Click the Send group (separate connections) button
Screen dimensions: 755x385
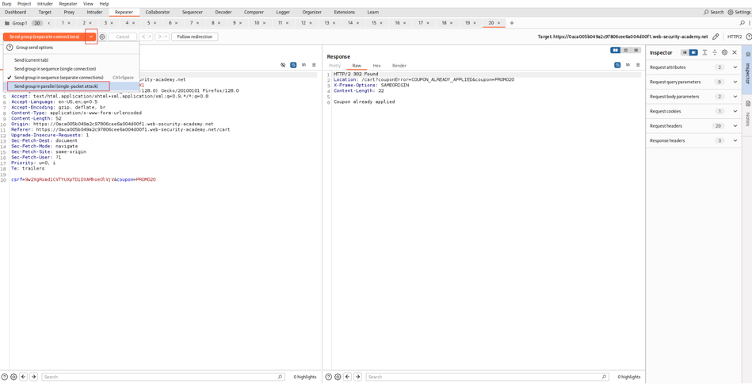click(44, 37)
